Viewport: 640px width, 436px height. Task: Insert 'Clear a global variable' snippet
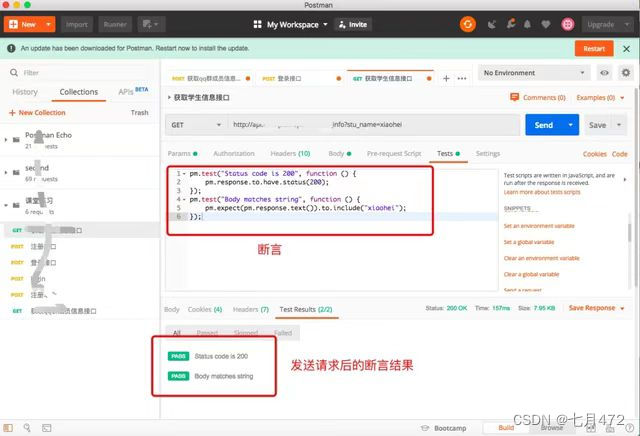coord(531,274)
